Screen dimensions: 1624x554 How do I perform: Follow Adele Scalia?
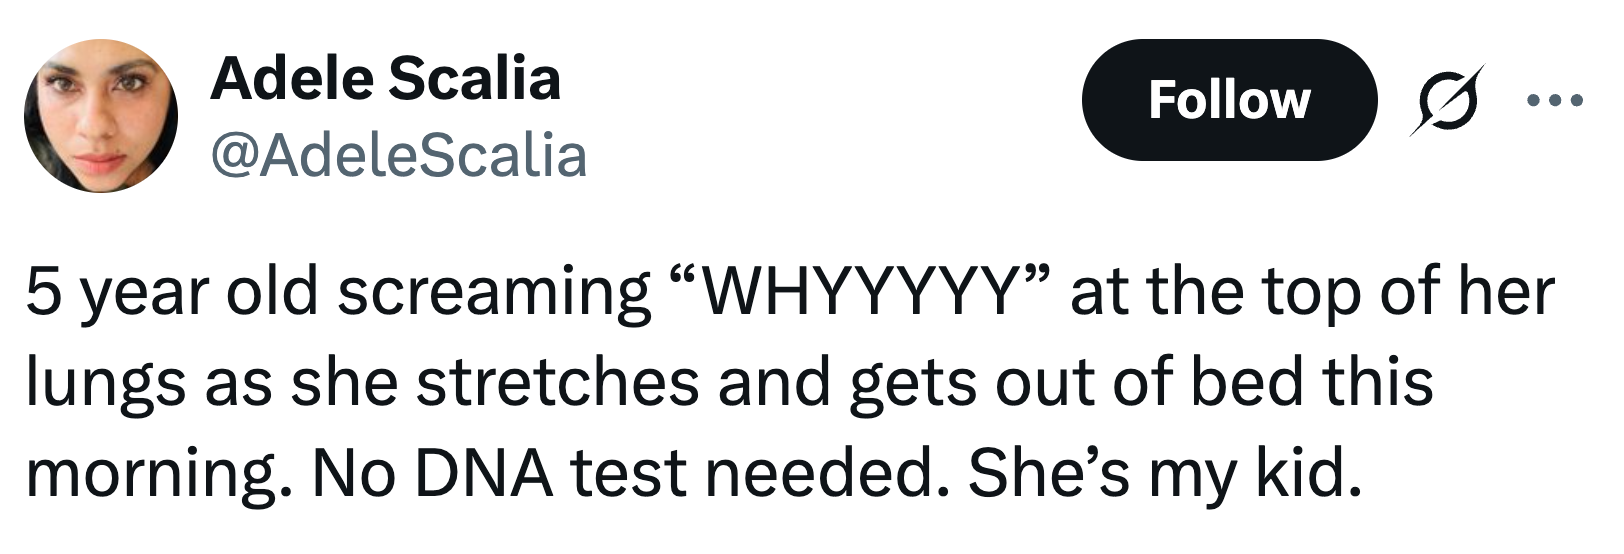point(1229,100)
